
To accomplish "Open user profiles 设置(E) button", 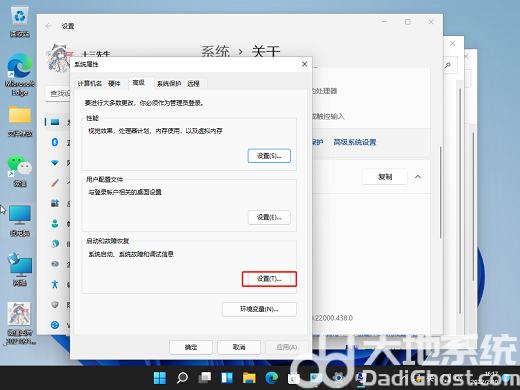I will click(x=269, y=217).
